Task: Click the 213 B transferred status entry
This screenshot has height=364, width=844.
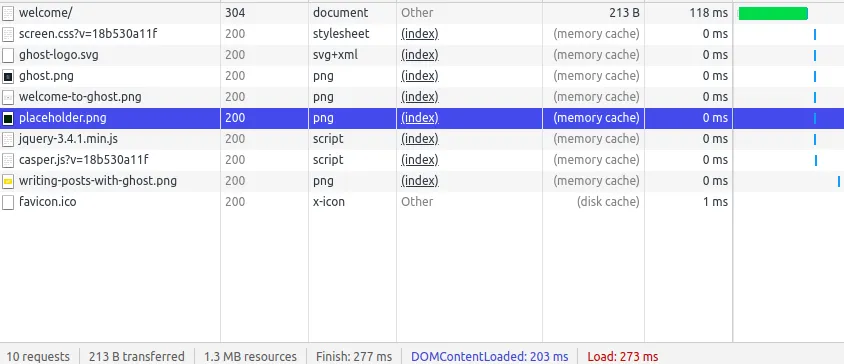Action: tap(137, 356)
